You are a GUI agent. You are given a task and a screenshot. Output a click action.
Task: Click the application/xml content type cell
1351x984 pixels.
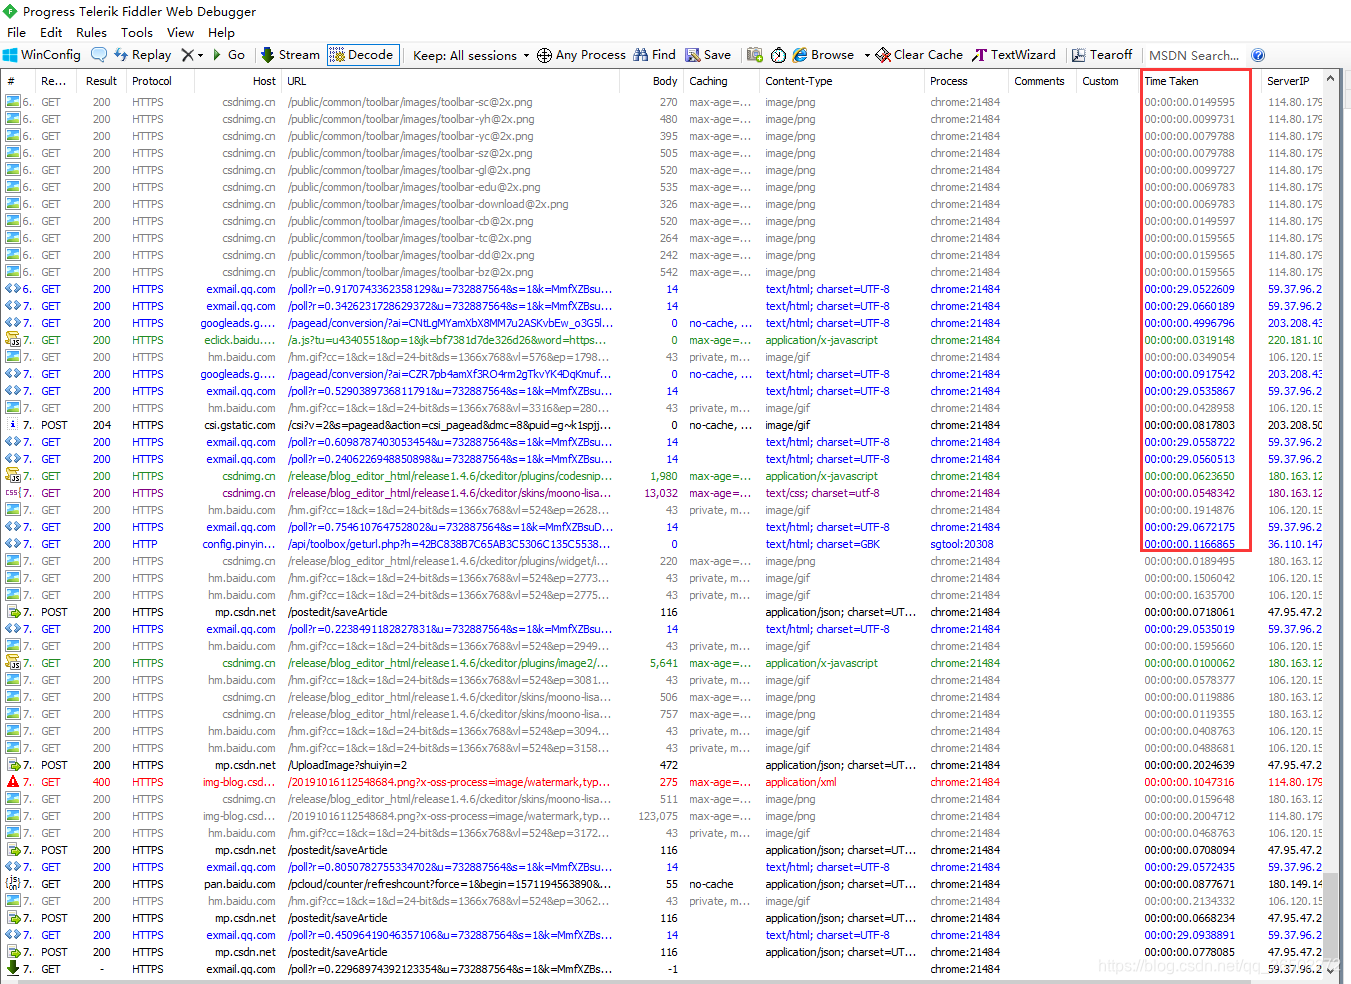click(801, 782)
